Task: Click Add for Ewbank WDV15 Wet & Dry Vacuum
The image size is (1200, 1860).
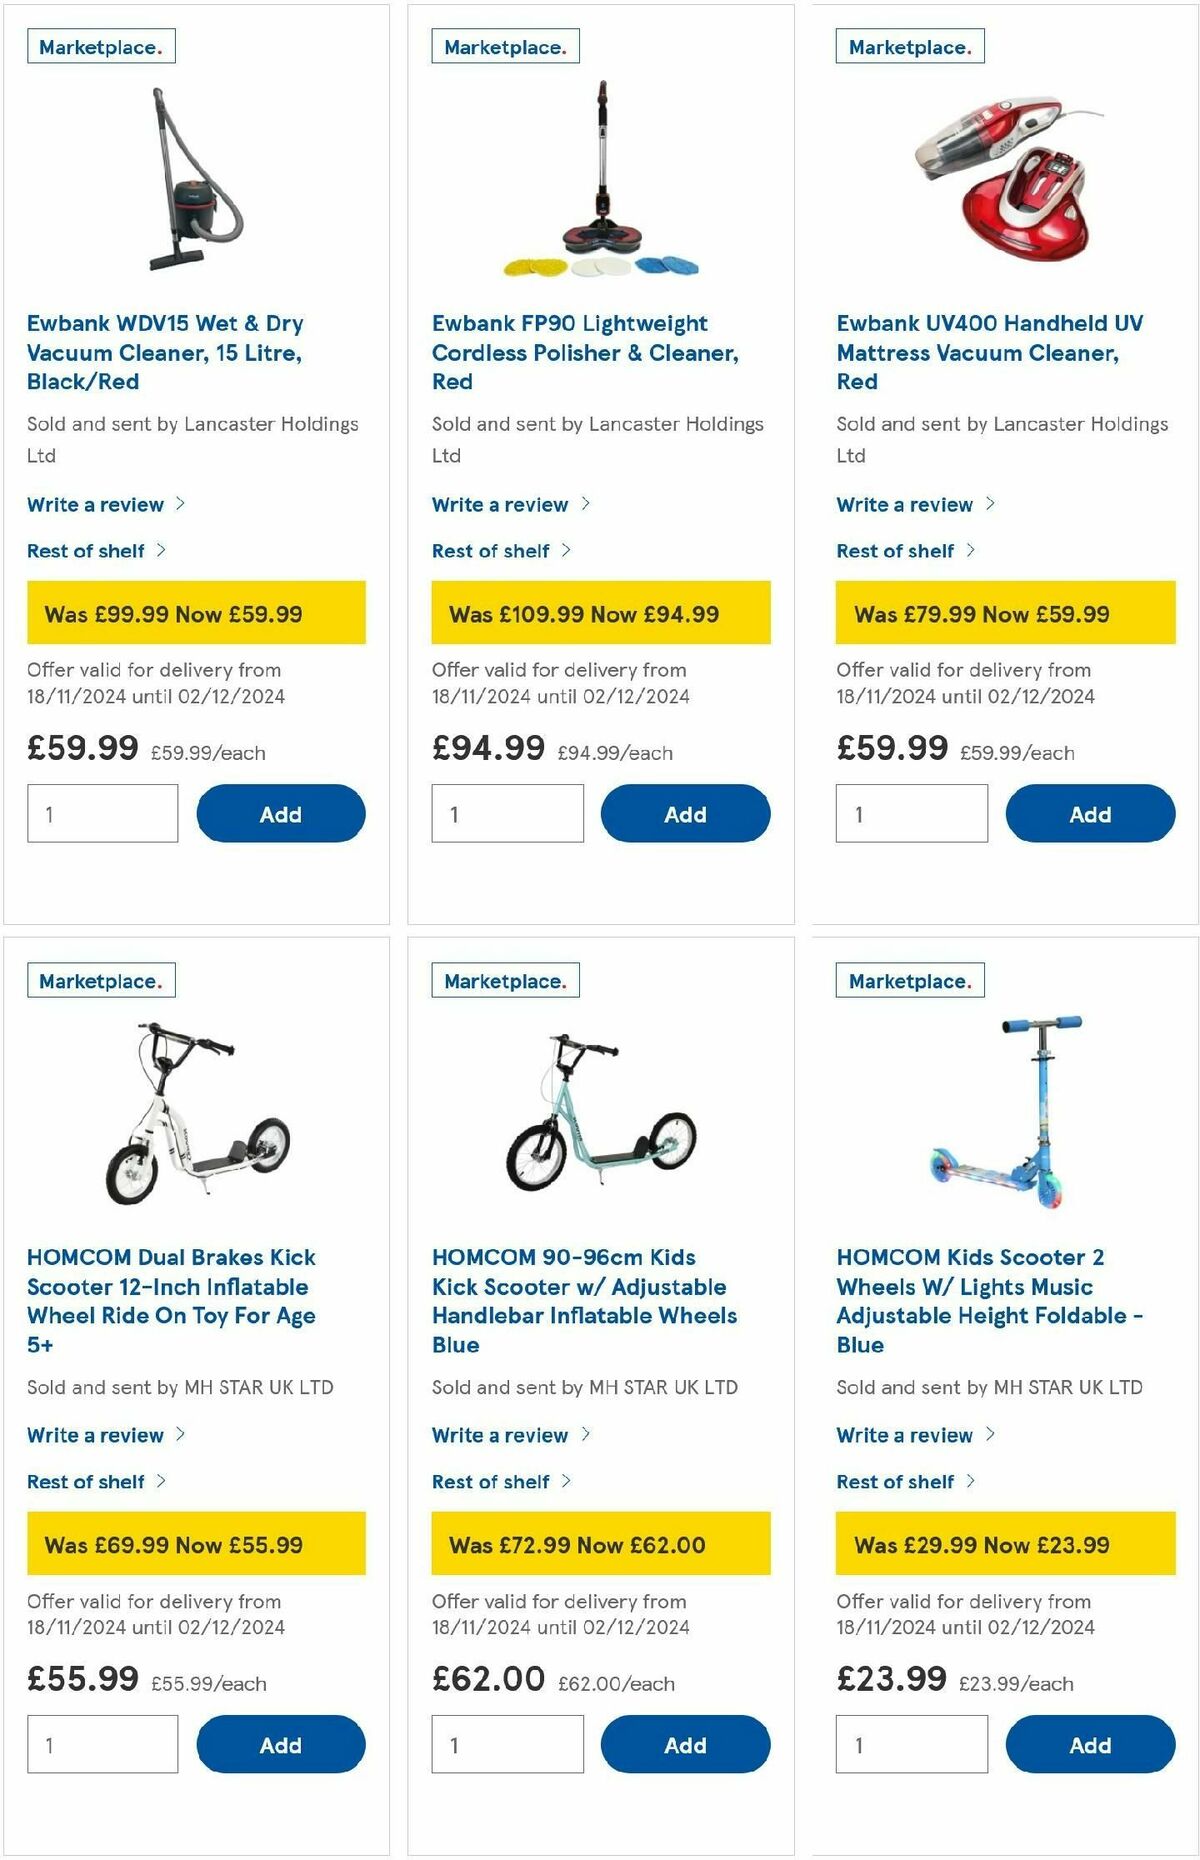Action: tap(280, 813)
